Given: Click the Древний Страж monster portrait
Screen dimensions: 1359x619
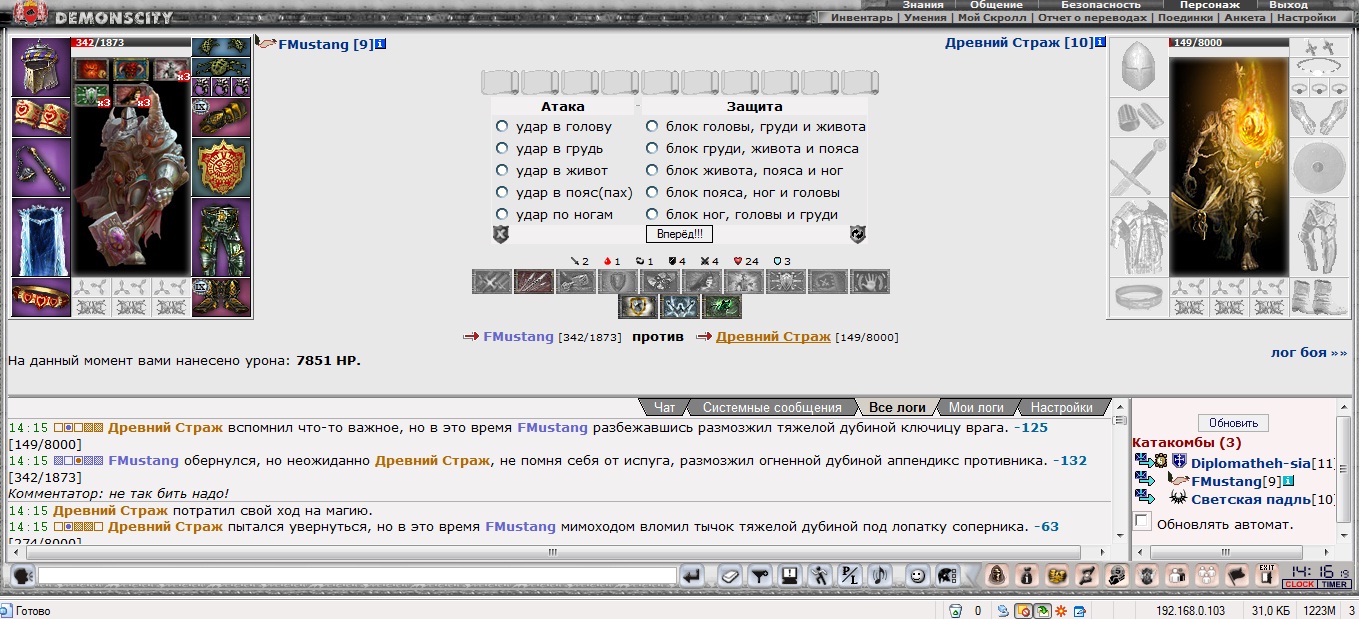Looking at the screenshot, I should point(1228,167).
